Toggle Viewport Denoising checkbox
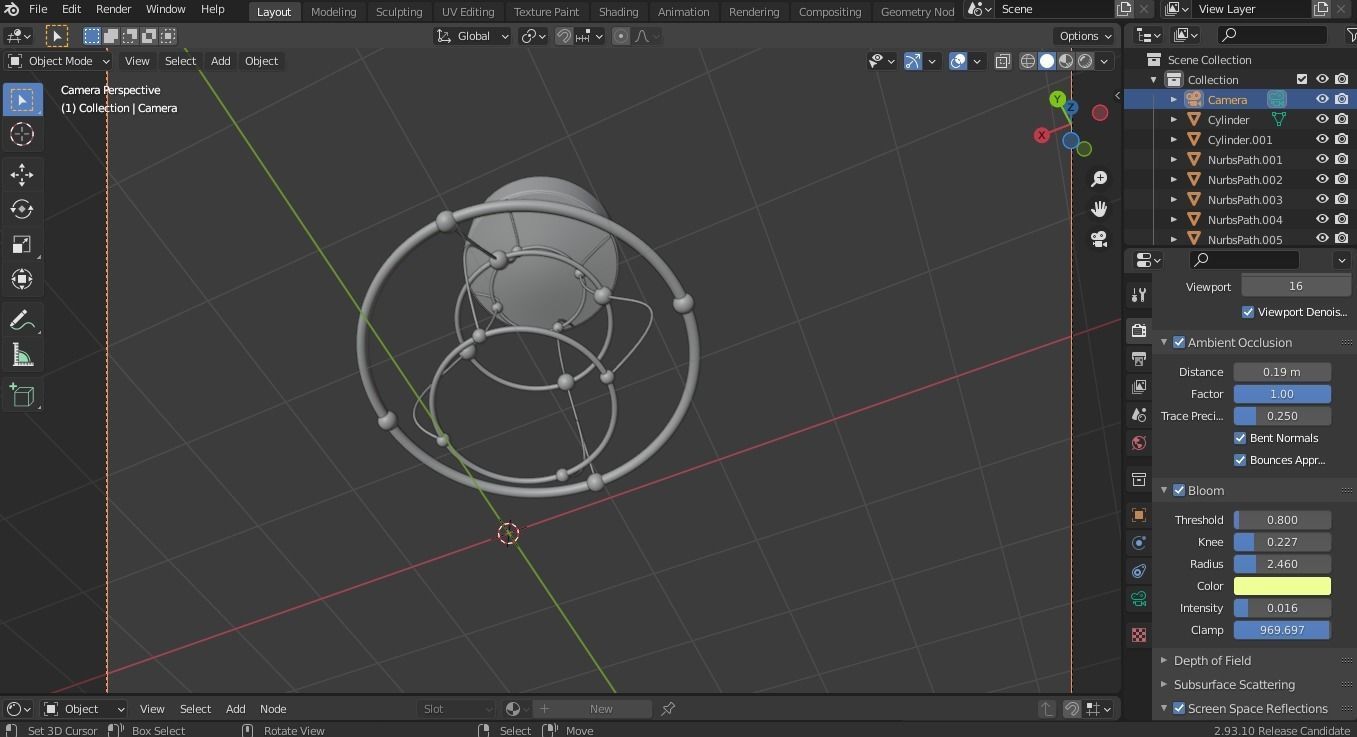This screenshot has height=737, width=1357. click(x=1248, y=312)
